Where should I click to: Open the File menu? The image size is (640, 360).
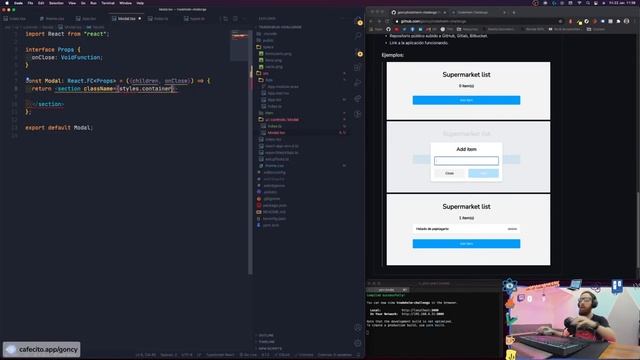[30, 3]
